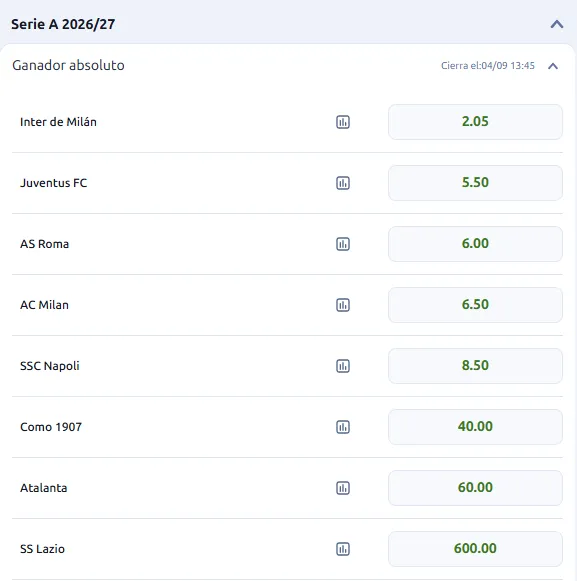Open statistics icon for Juventus FC

(x=343, y=183)
